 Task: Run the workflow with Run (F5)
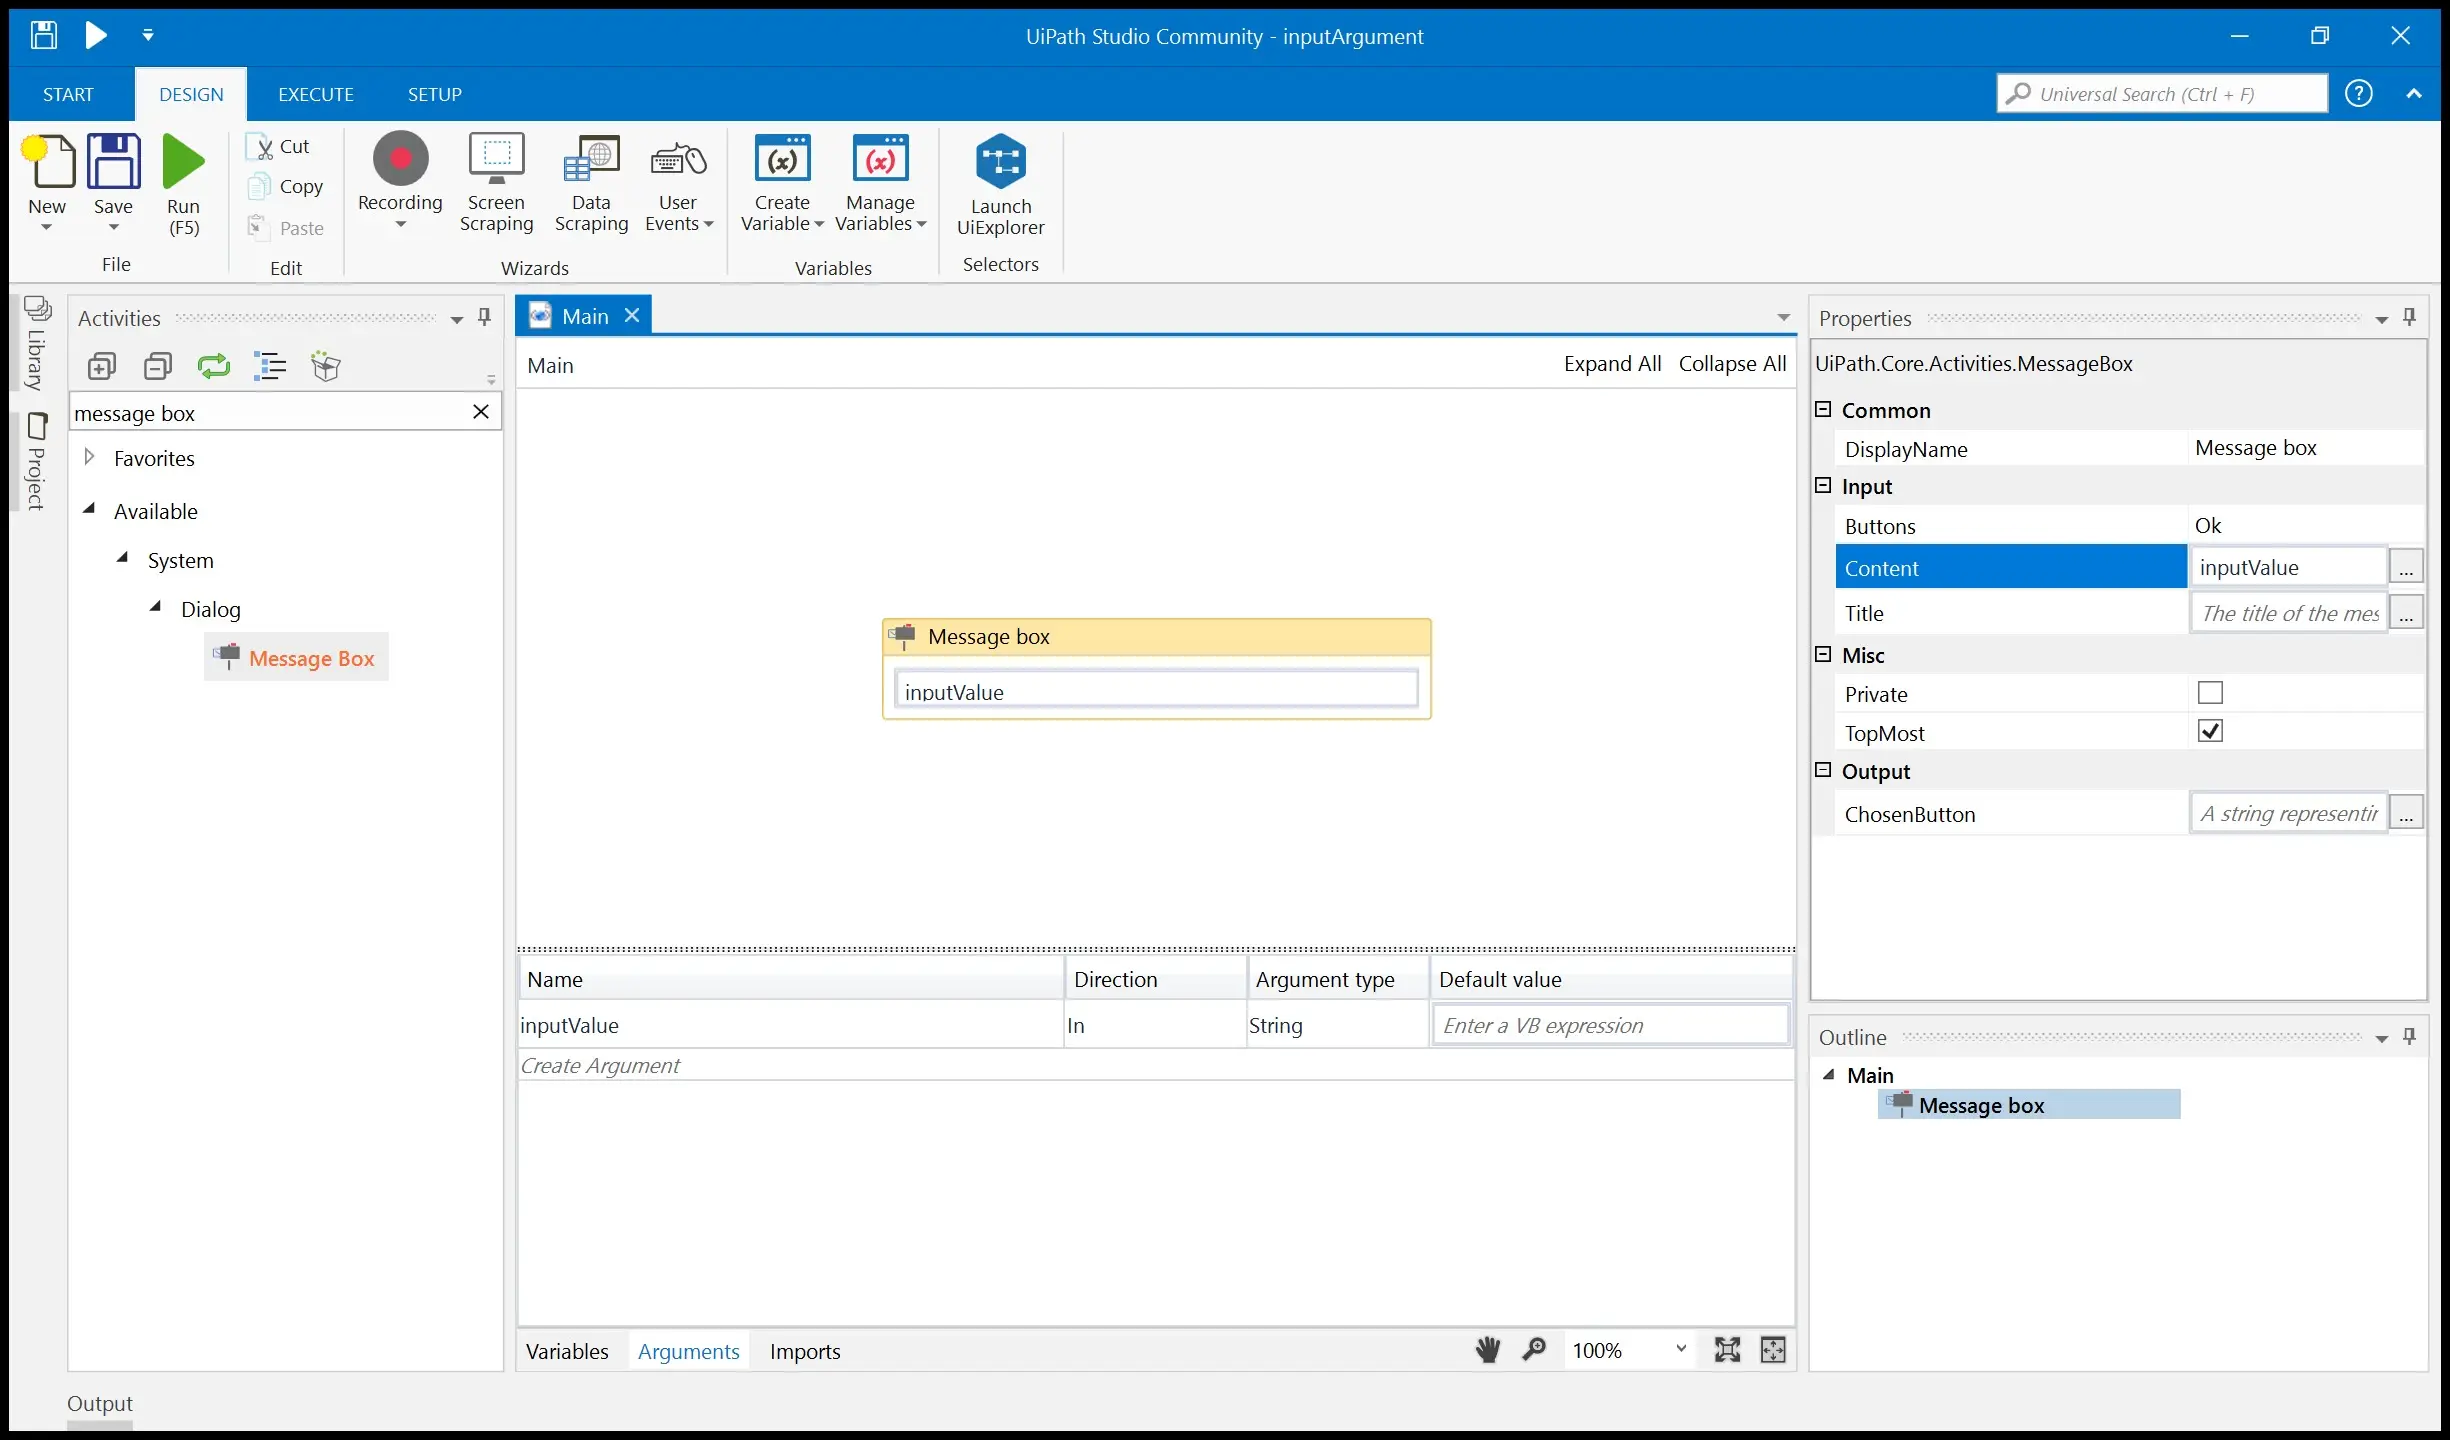coord(183,184)
